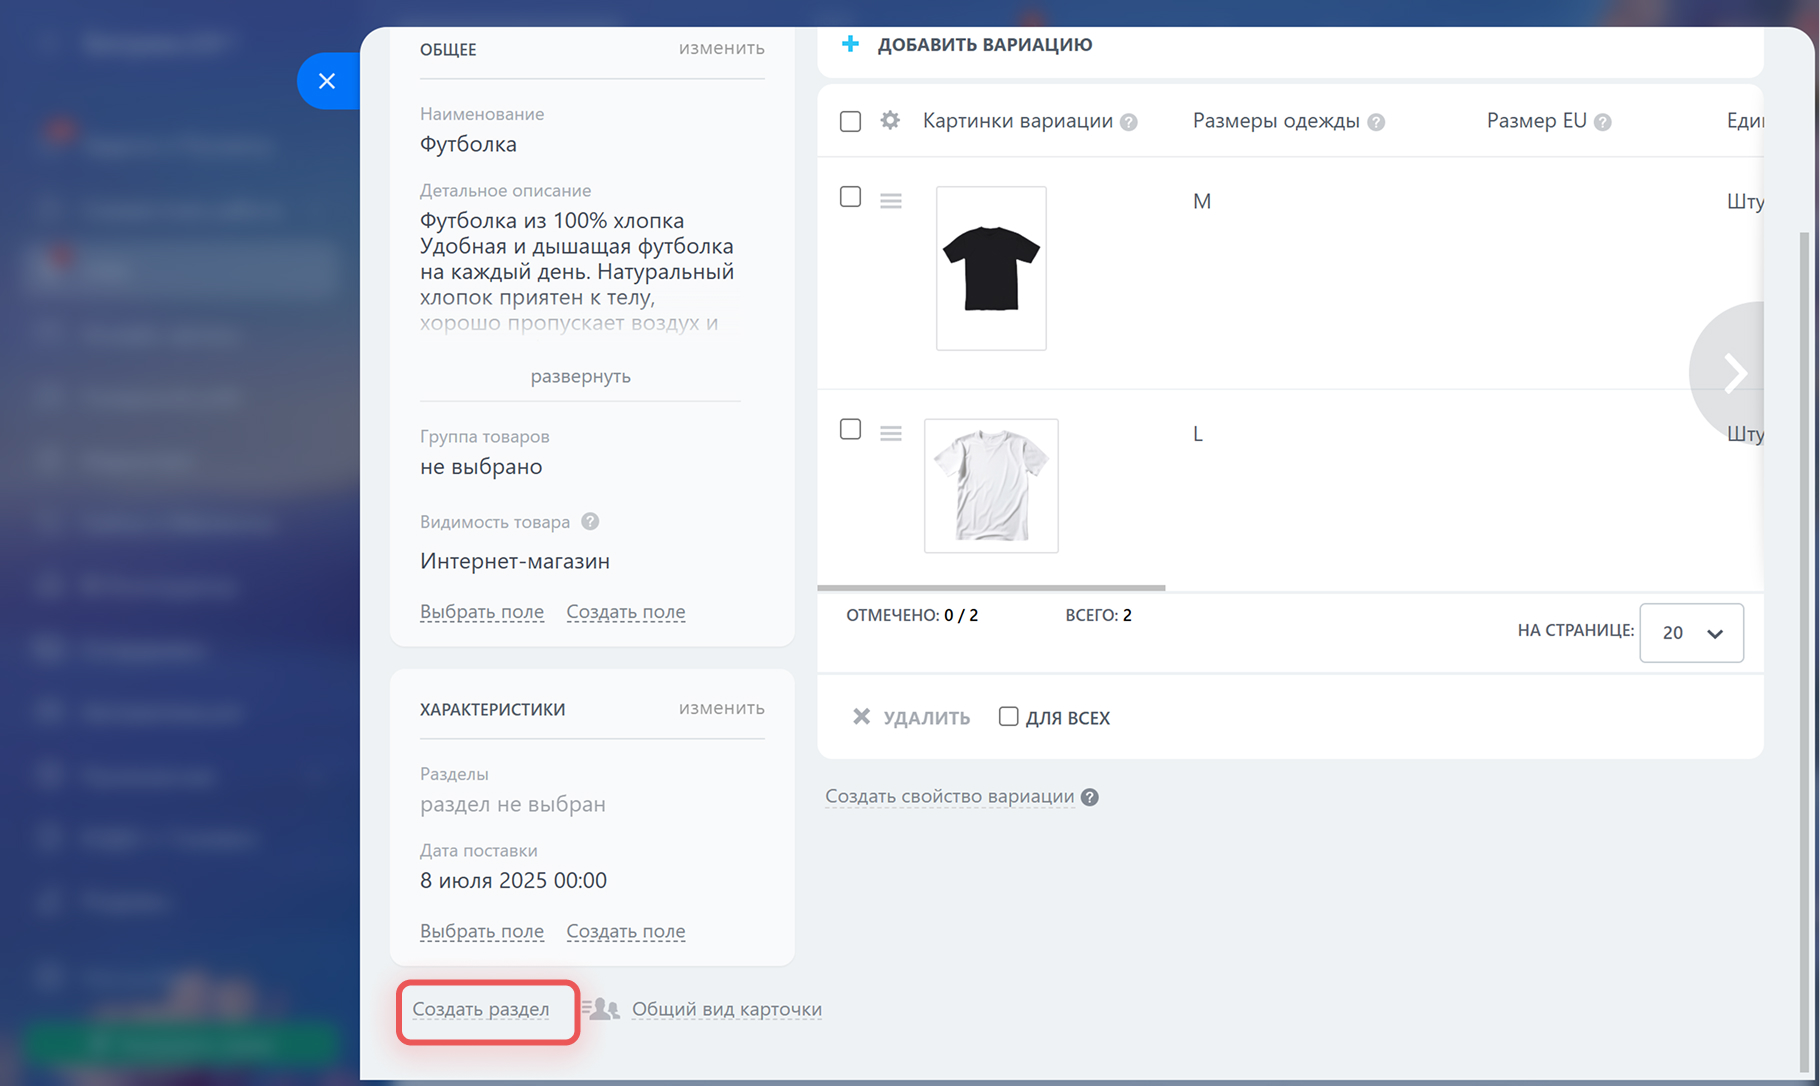Click Выбрать поле in the Характеристики section

(x=482, y=931)
